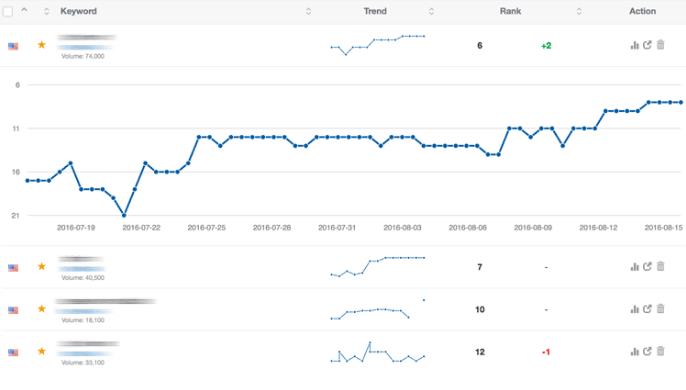Click lowest chart point at rank 21
Image resolution: width=686 pixels, height=390 pixels.
[x=124, y=215]
